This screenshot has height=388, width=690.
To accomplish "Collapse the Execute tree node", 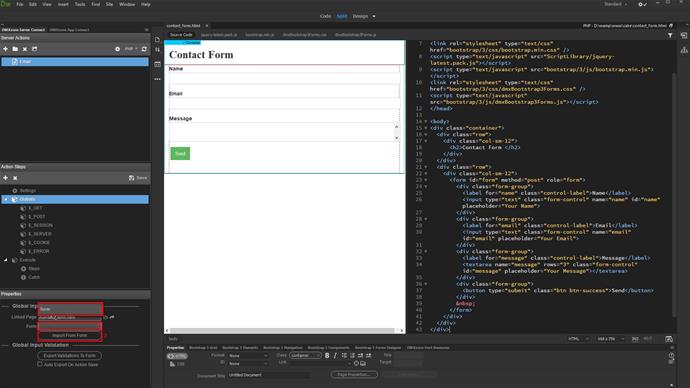I will (x=6, y=260).
